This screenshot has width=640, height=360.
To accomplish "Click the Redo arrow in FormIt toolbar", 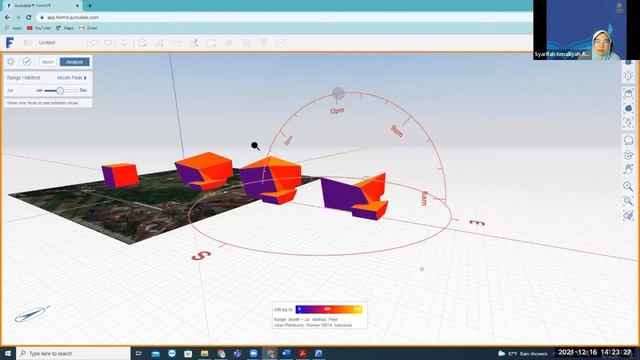I will (x=108, y=42).
